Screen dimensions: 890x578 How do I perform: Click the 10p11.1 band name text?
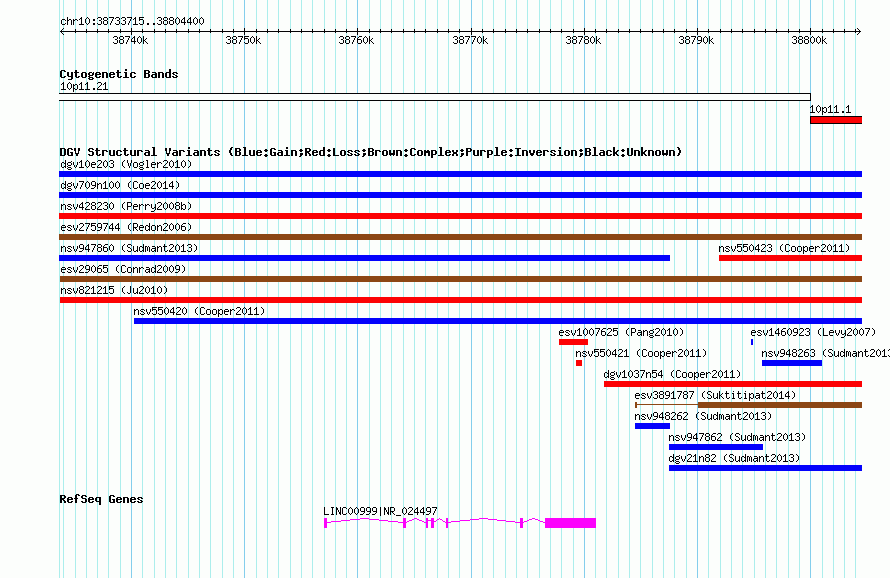click(x=830, y=110)
